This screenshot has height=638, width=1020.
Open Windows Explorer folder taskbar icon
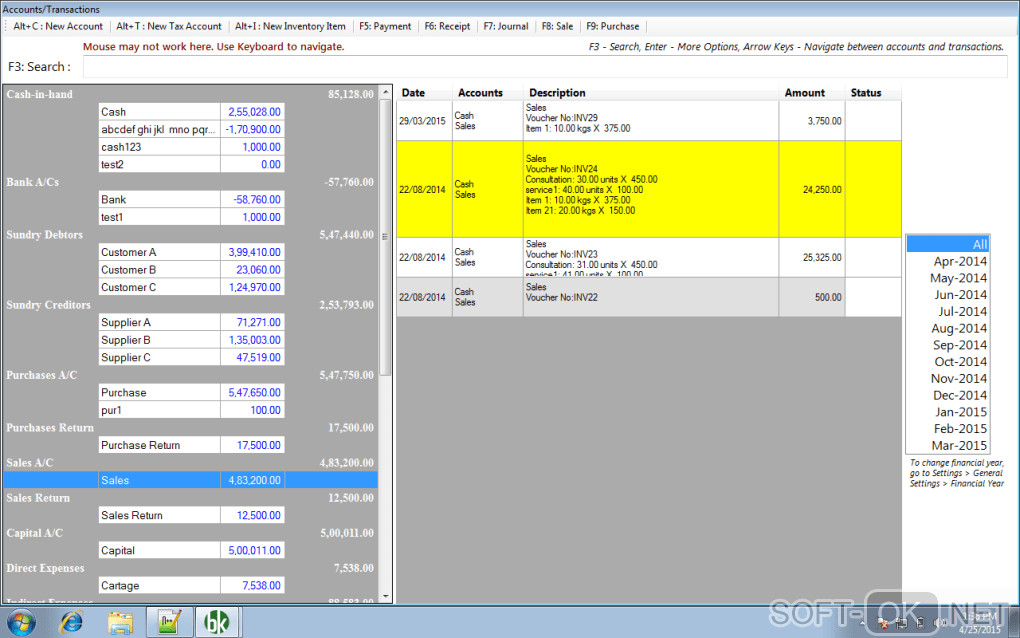tap(120, 622)
